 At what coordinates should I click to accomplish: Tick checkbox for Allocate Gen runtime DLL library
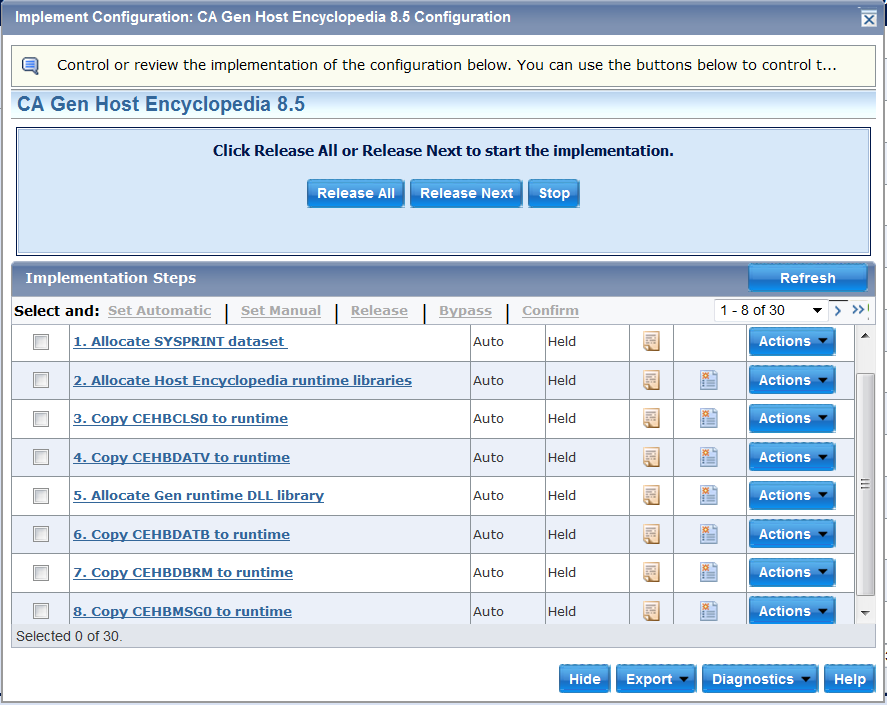click(41, 496)
